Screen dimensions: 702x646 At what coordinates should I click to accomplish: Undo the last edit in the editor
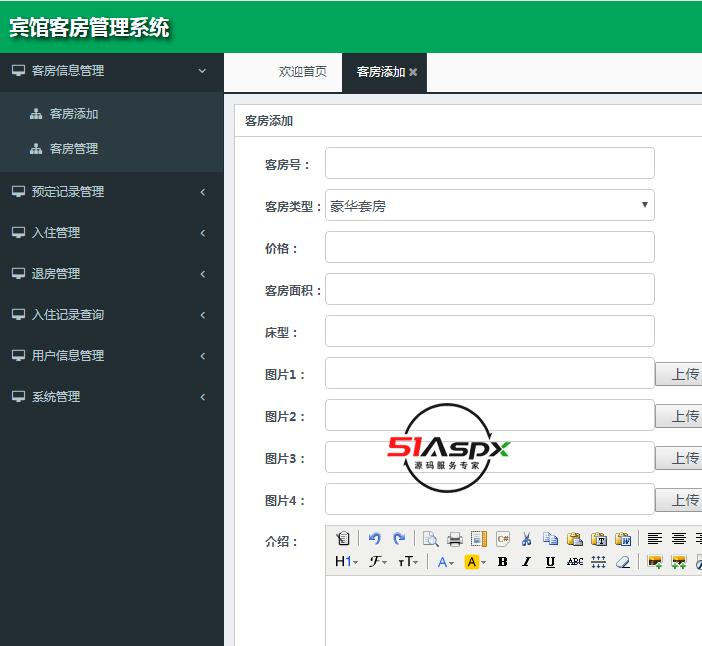click(374, 539)
